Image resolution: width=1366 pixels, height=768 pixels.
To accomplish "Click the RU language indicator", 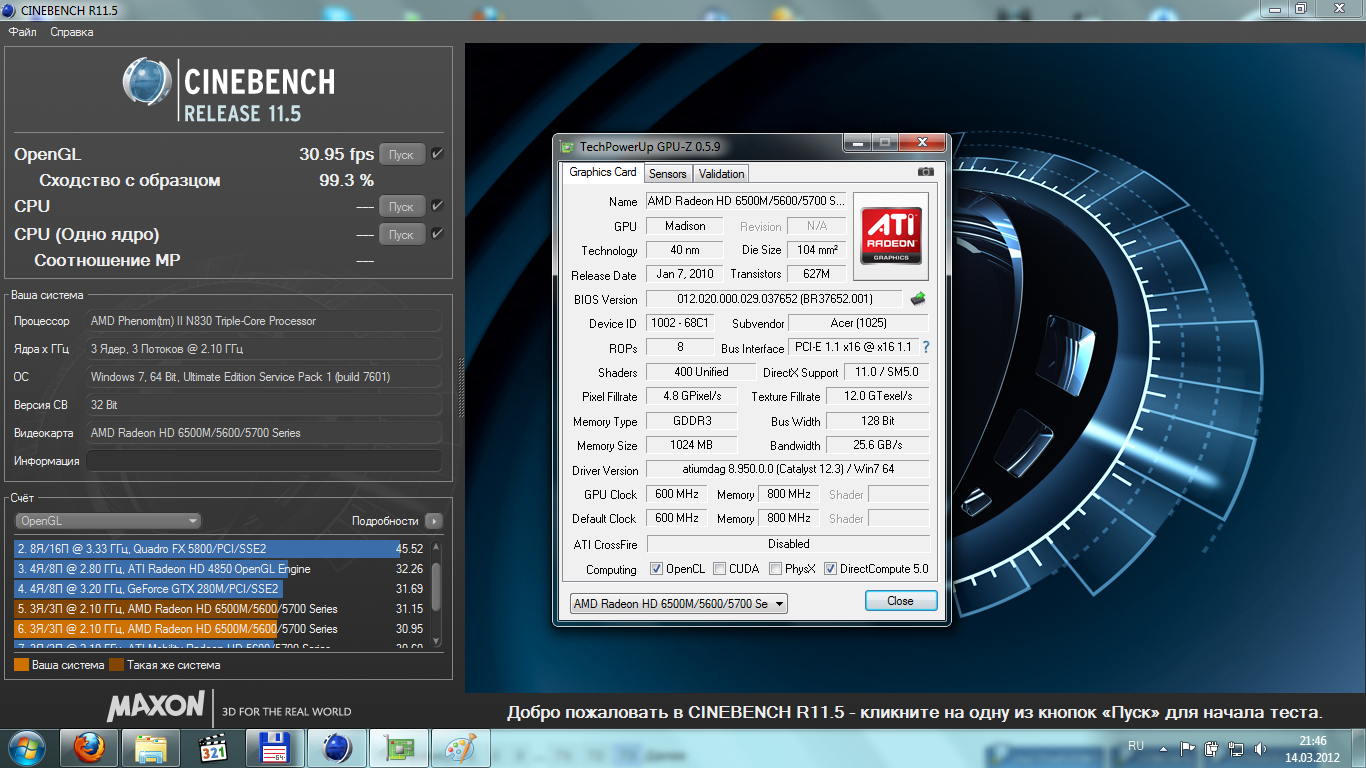I will [x=1136, y=746].
